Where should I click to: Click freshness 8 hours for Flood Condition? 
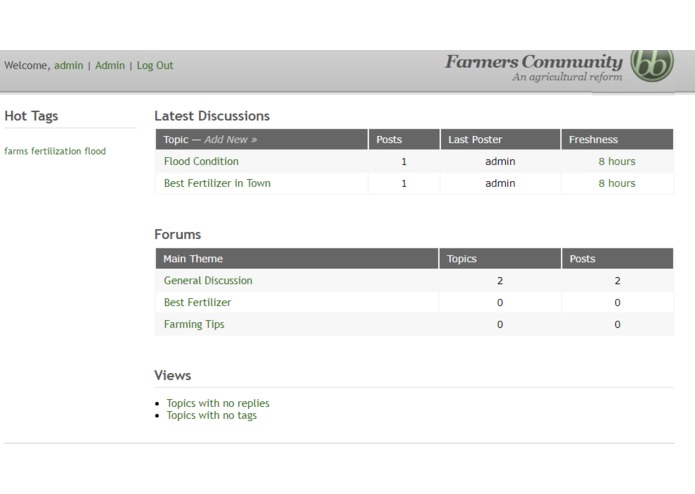pos(617,161)
